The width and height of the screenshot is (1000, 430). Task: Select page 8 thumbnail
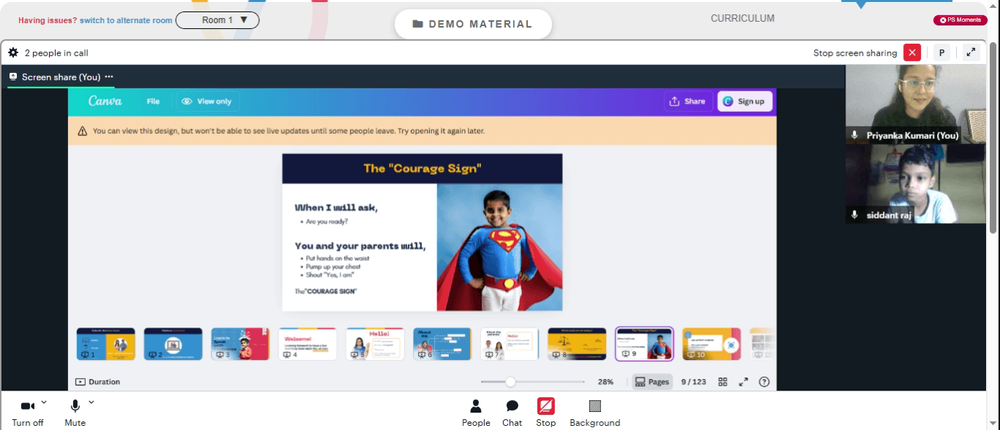pos(577,344)
